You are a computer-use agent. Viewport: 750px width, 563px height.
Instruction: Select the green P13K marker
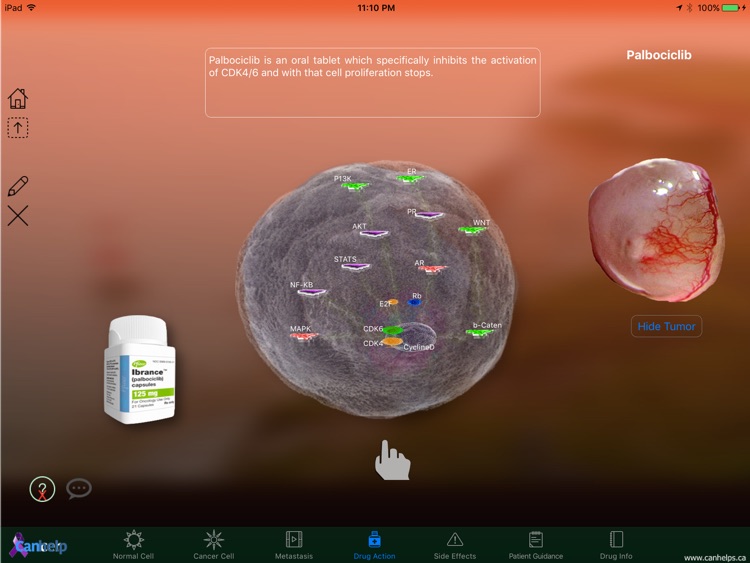(355, 186)
